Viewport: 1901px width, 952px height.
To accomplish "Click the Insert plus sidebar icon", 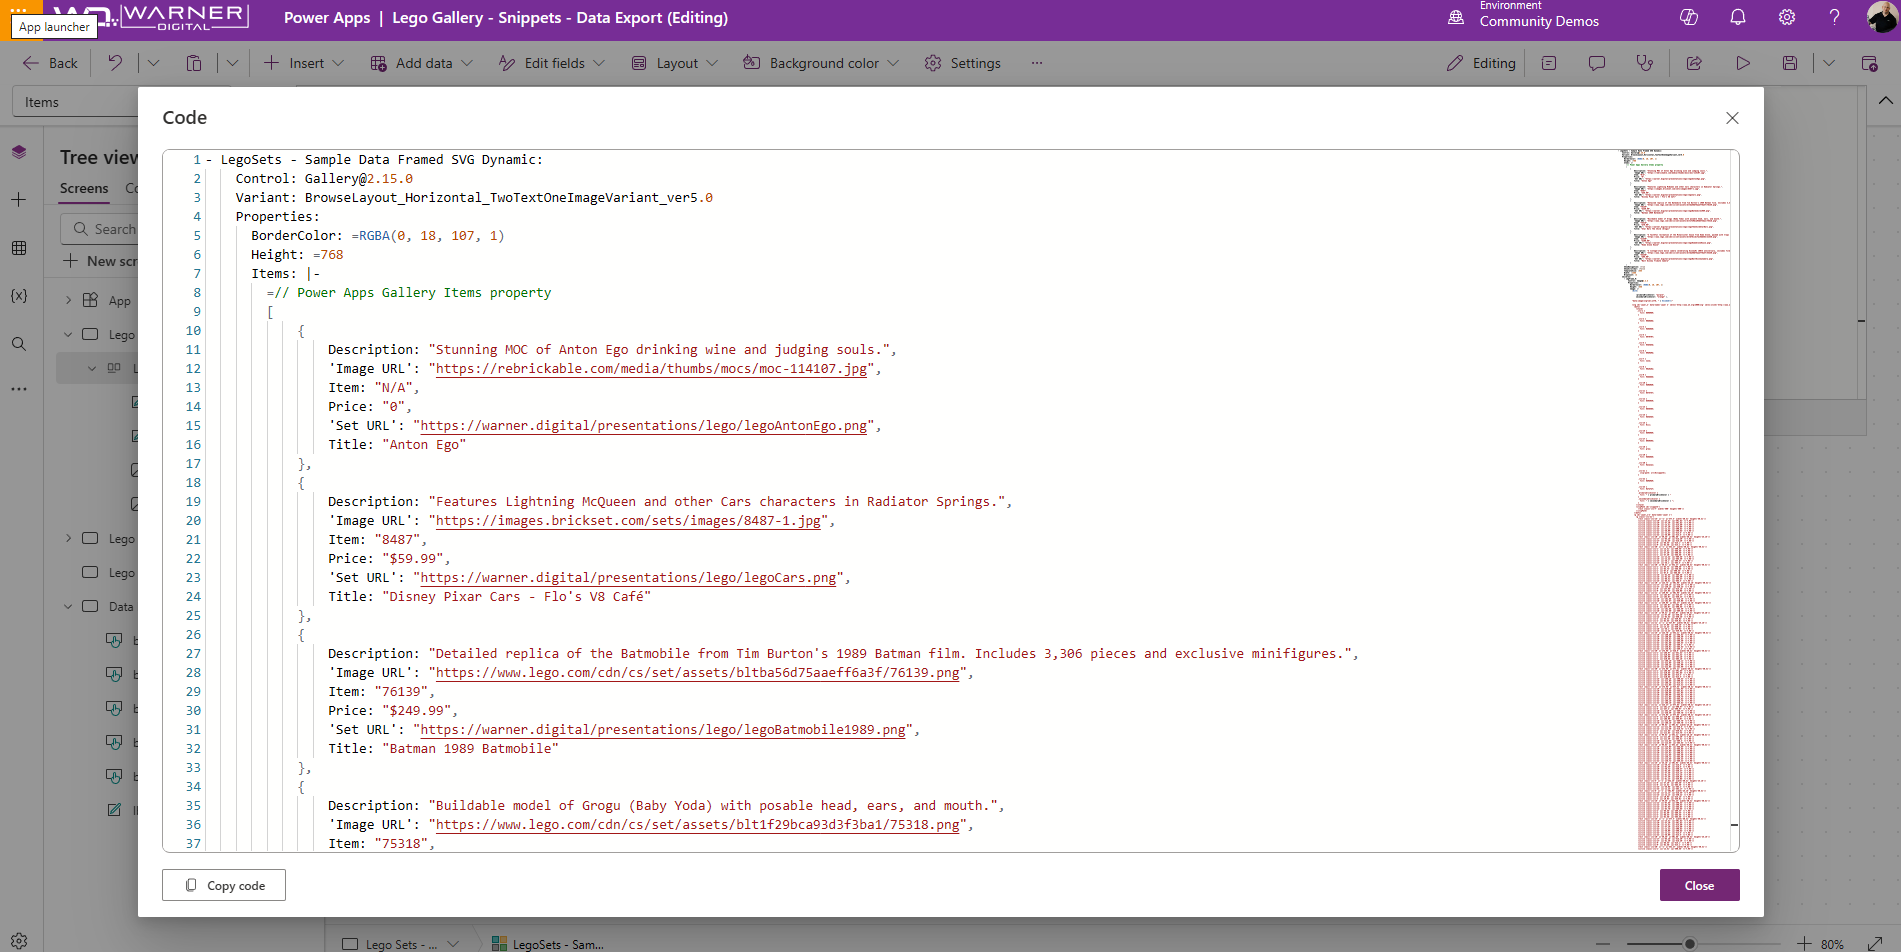I will [19, 200].
